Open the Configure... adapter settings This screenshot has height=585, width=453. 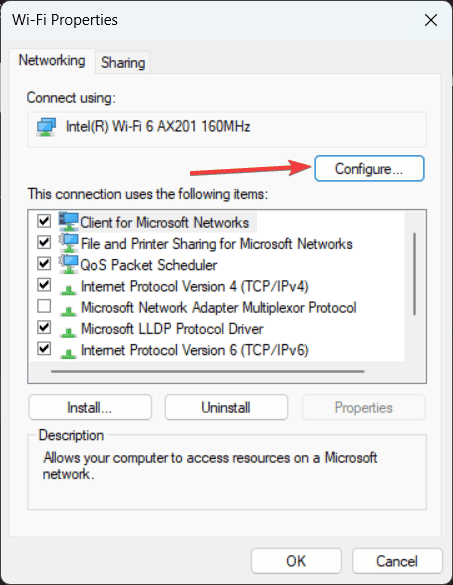tap(369, 169)
